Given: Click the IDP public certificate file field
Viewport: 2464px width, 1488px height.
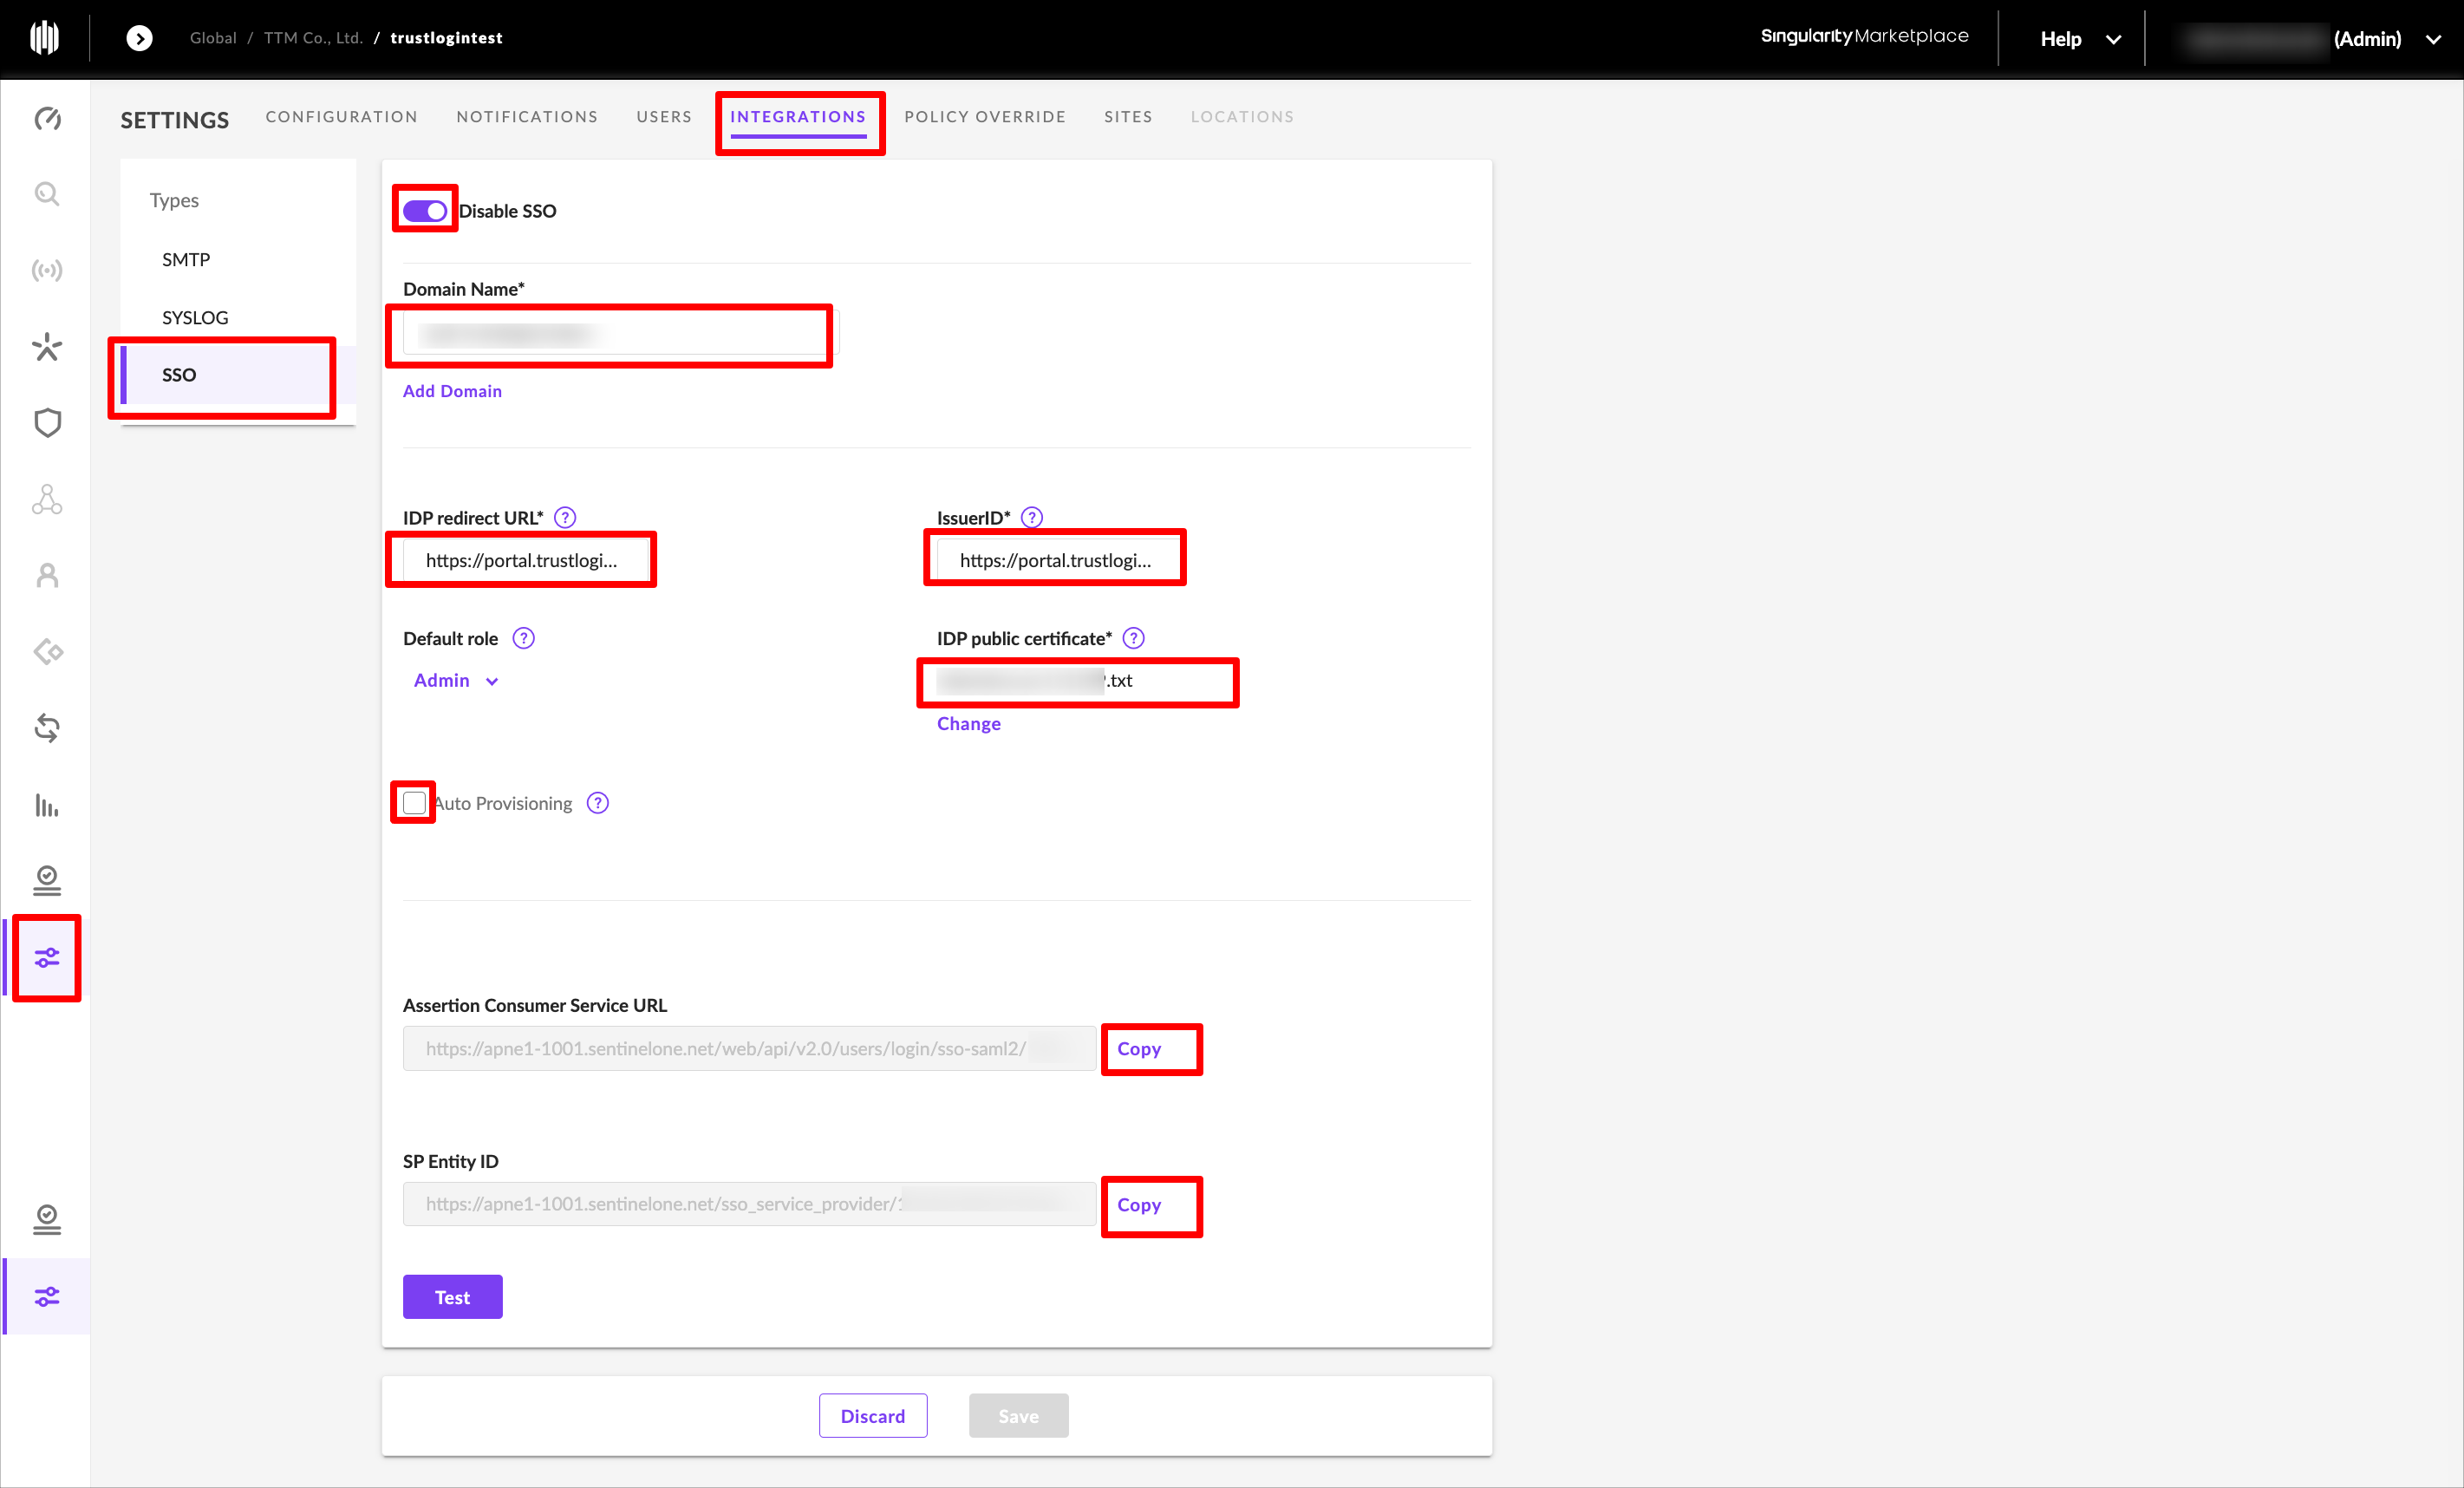Looking at the screenshot, I should pos(1079,681).
